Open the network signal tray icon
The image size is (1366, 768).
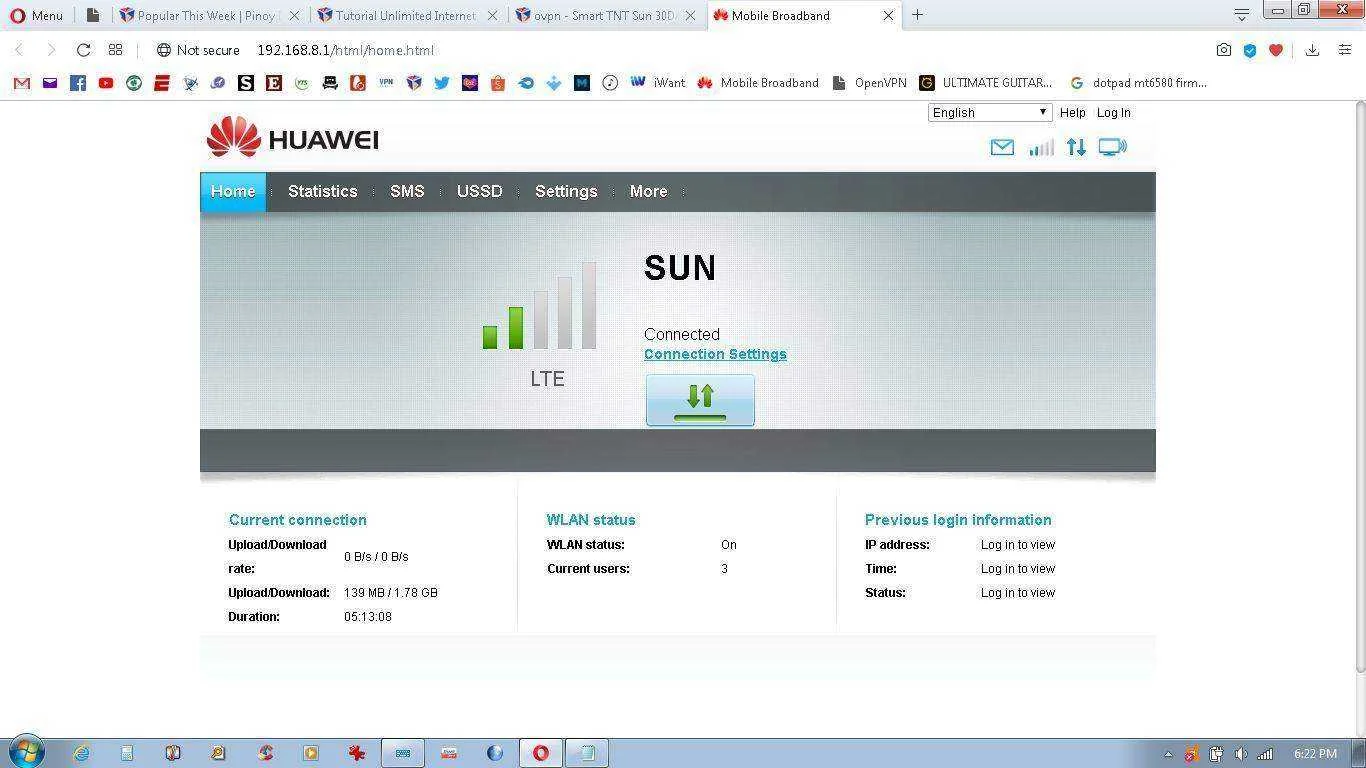(x=1265, y=754)
